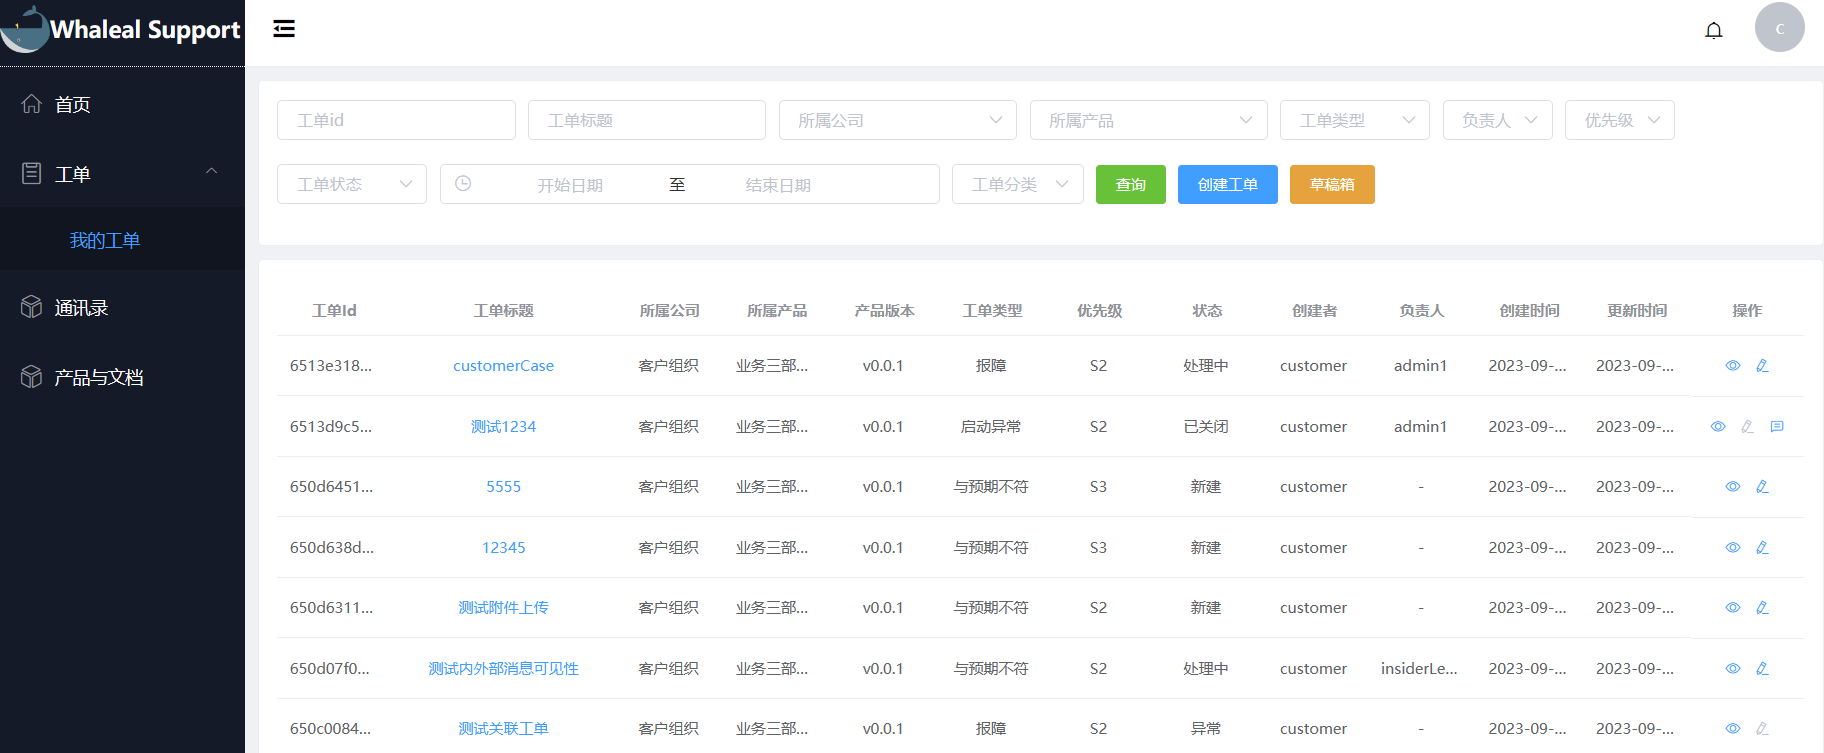Viewport: 1824px width, 753px height.
Task: Open the user avatar menu
Action: (1780, 27)
